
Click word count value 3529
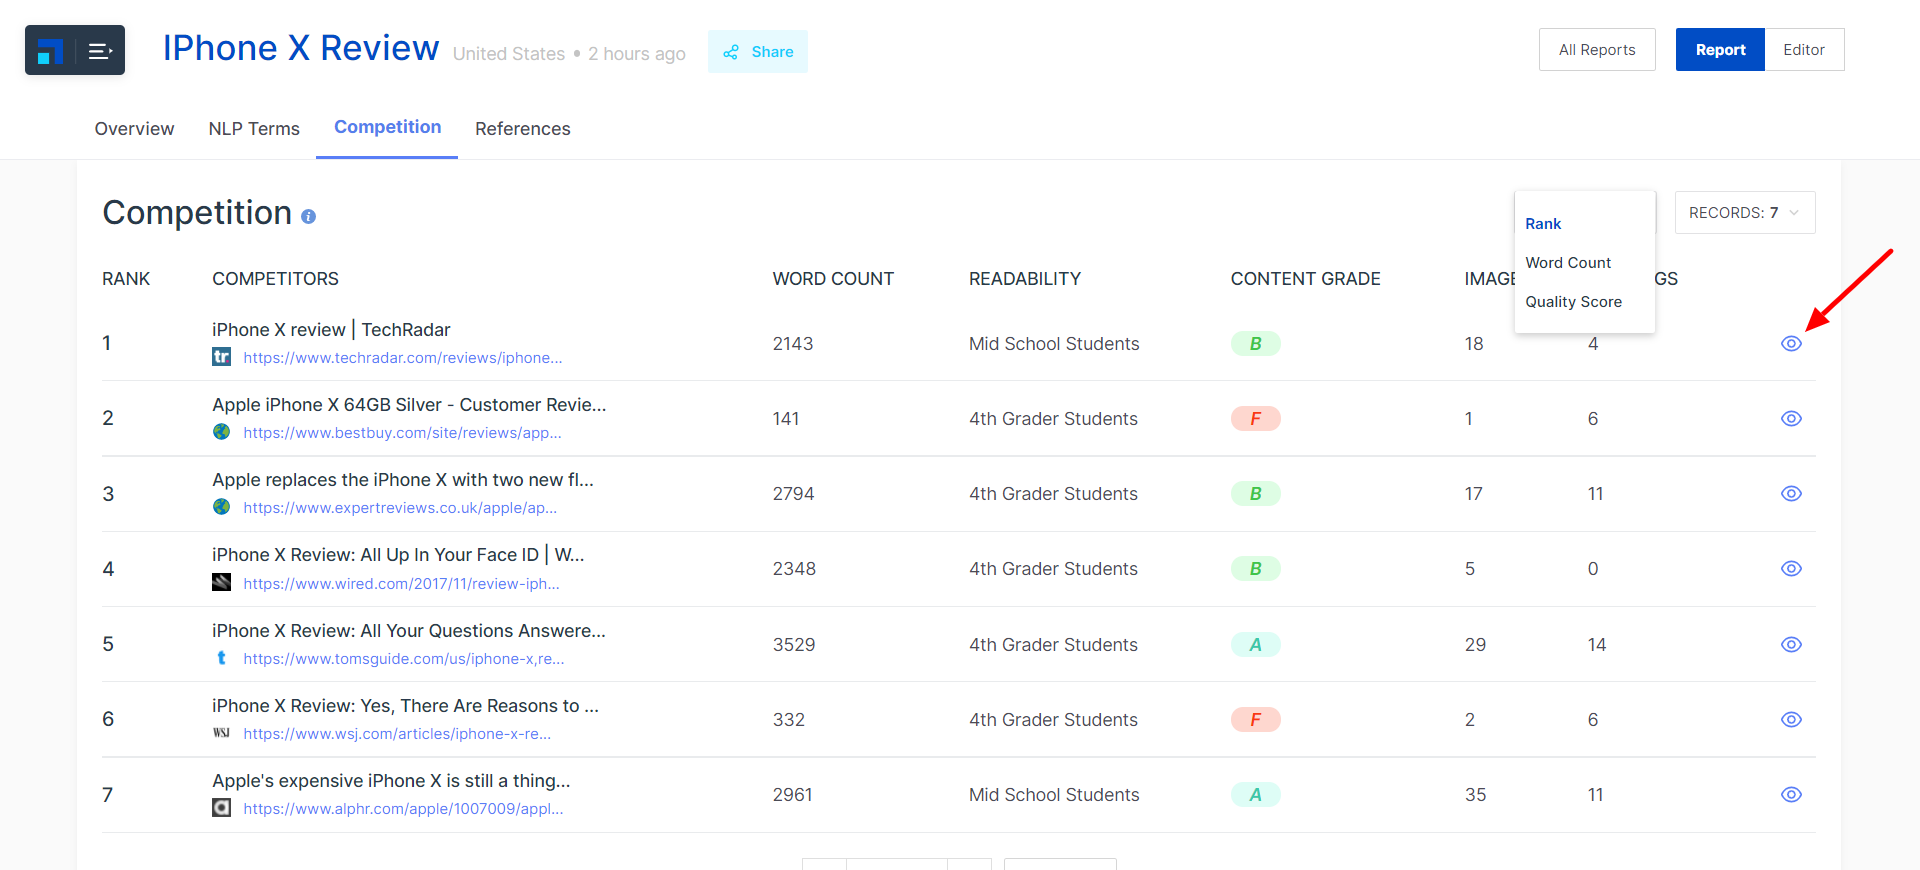pyautogui.click(x=794, y=645)
